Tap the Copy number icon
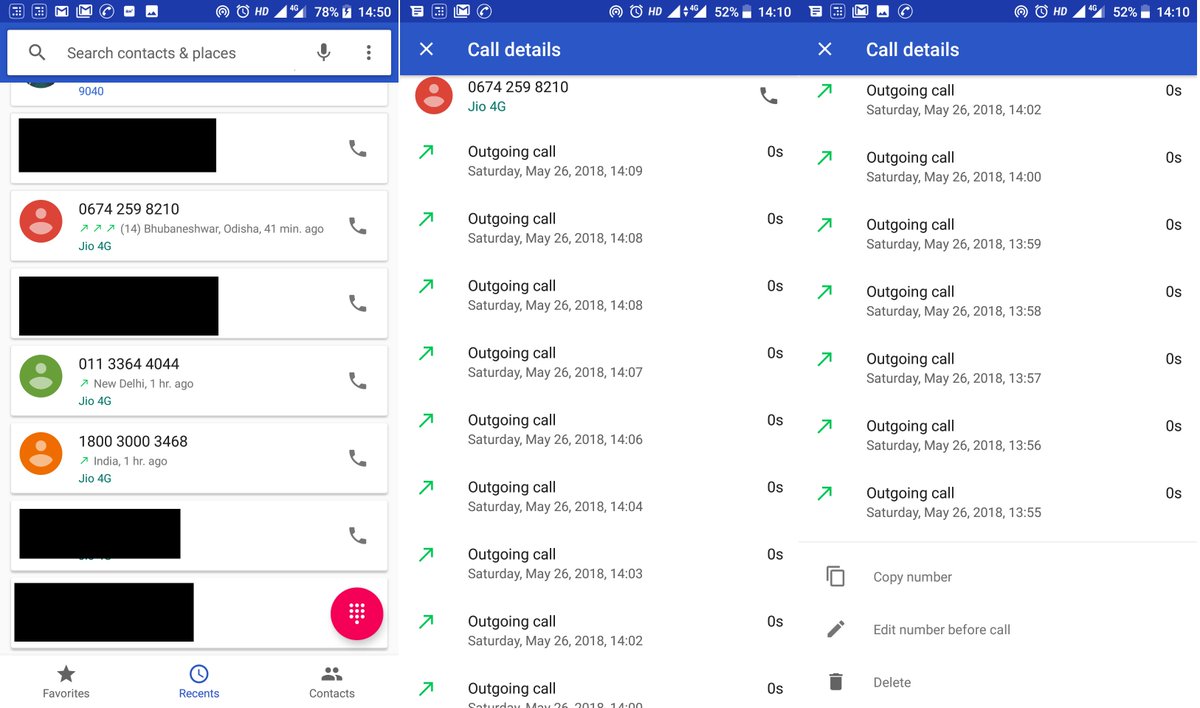This screenshot has height=708, width=1200. point(836,577)
